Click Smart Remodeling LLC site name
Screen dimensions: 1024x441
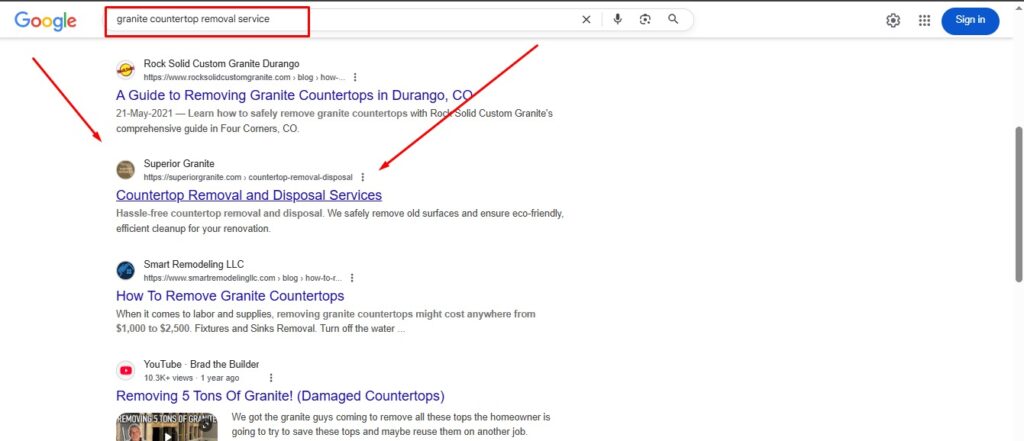coord(194,265)
